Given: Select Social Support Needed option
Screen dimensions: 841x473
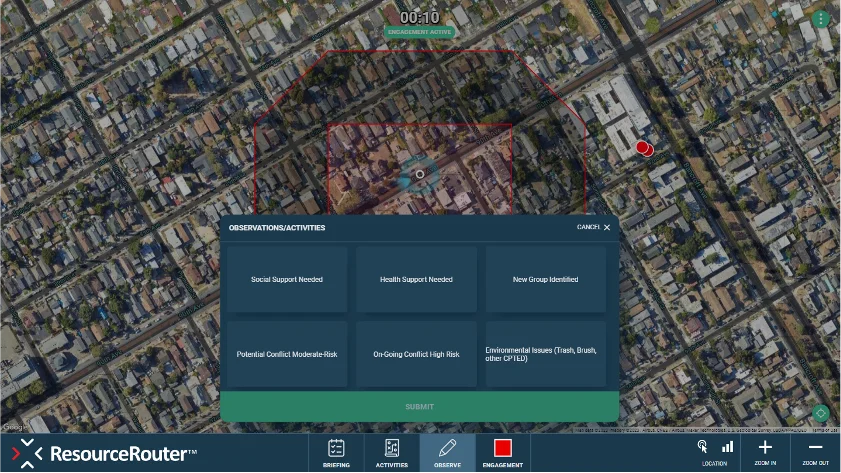Looking at the screenshot, I should (287, 279).
